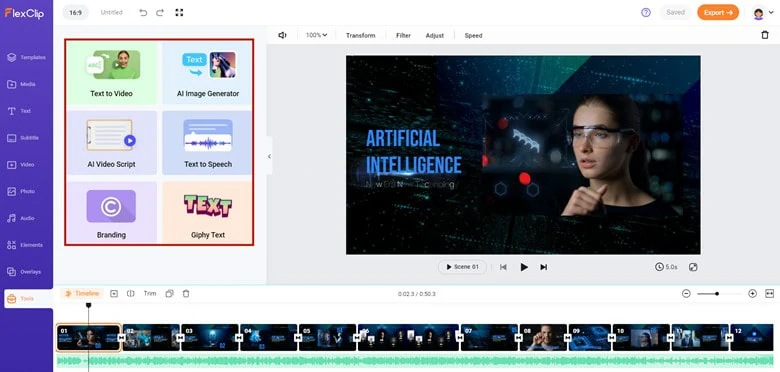Collapse the tools side panel arrow
780x372 pixels.
pos(269,156)
